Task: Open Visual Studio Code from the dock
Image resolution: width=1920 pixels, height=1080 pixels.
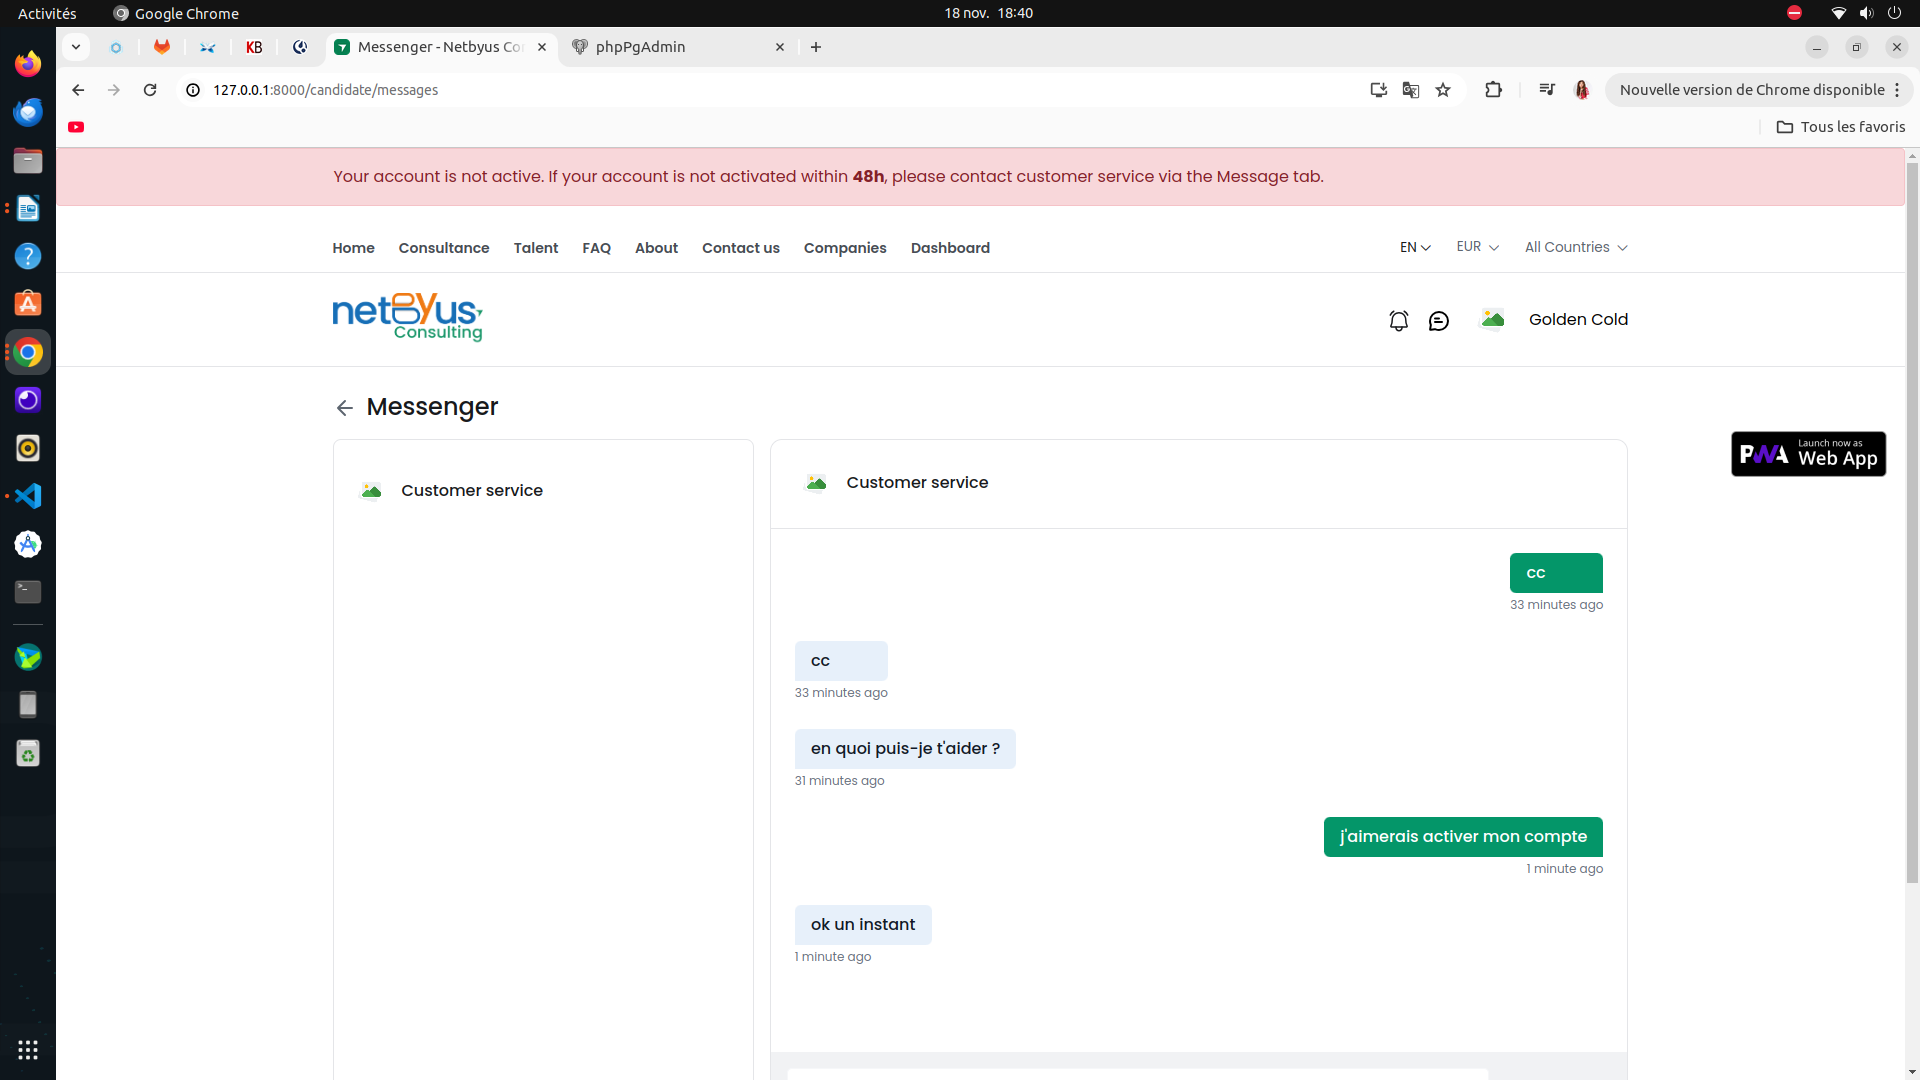Action: [28, 496]
